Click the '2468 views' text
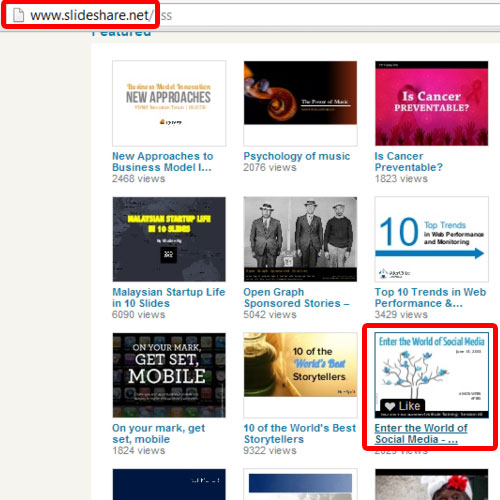Screen dimensions: 500x500 pyautogui.click(x=139, y=179)
